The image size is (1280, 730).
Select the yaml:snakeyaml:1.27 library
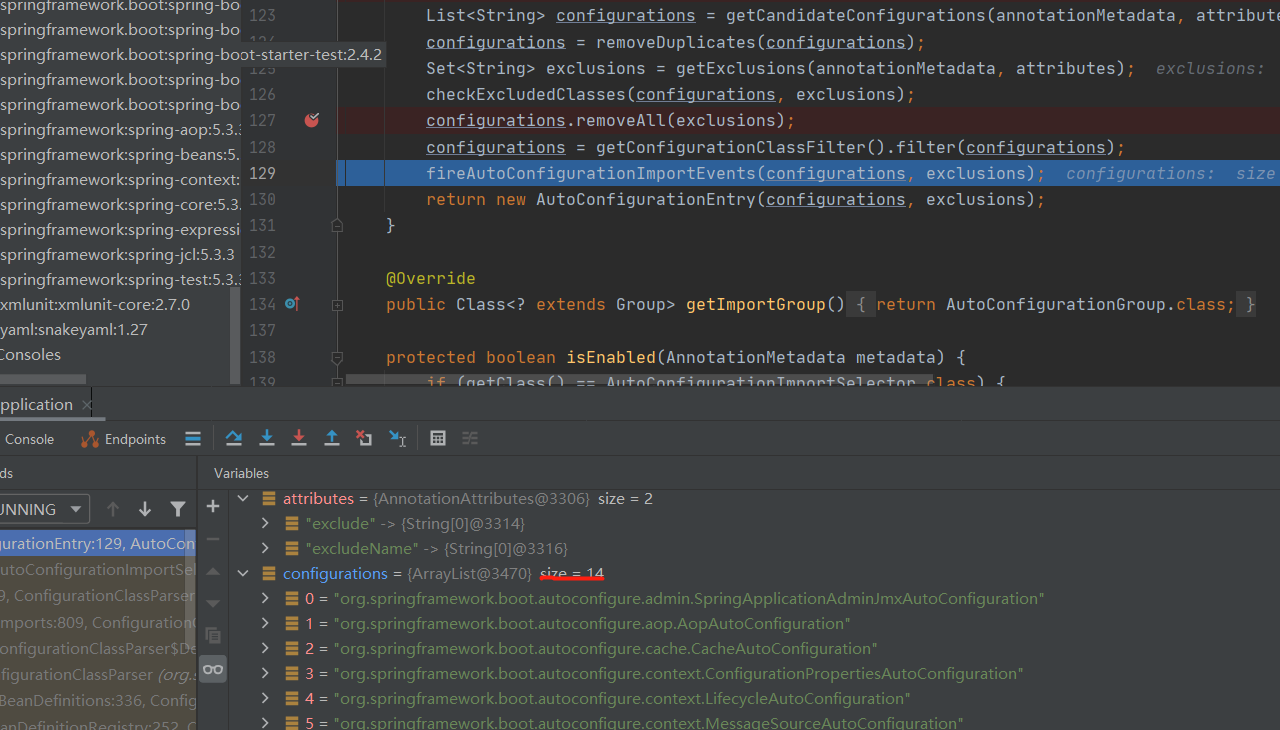point(74,329)
